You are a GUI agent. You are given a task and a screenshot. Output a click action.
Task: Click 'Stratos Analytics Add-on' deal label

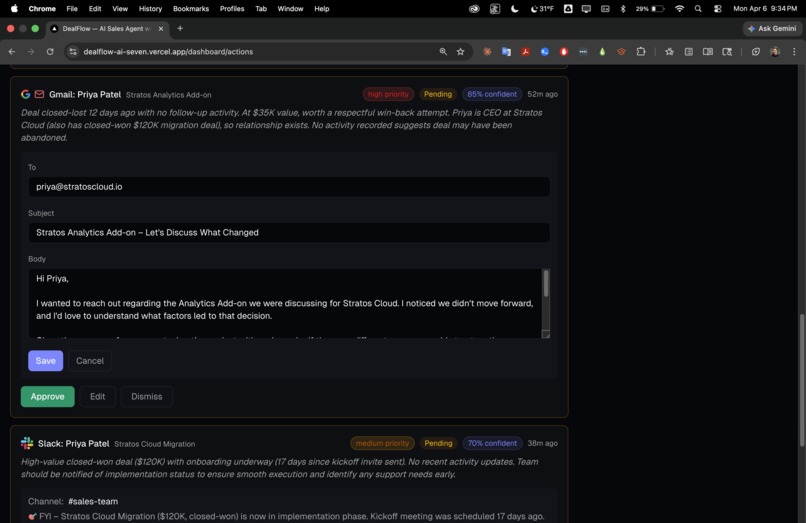169,95
